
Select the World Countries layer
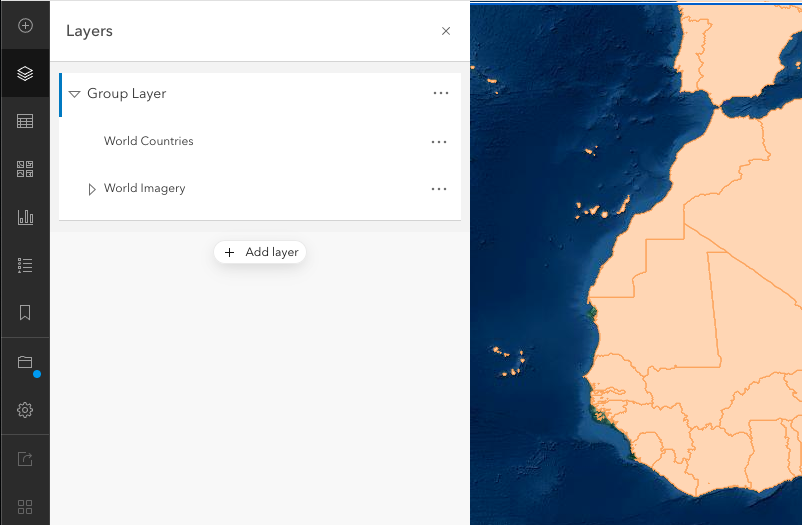149,141
